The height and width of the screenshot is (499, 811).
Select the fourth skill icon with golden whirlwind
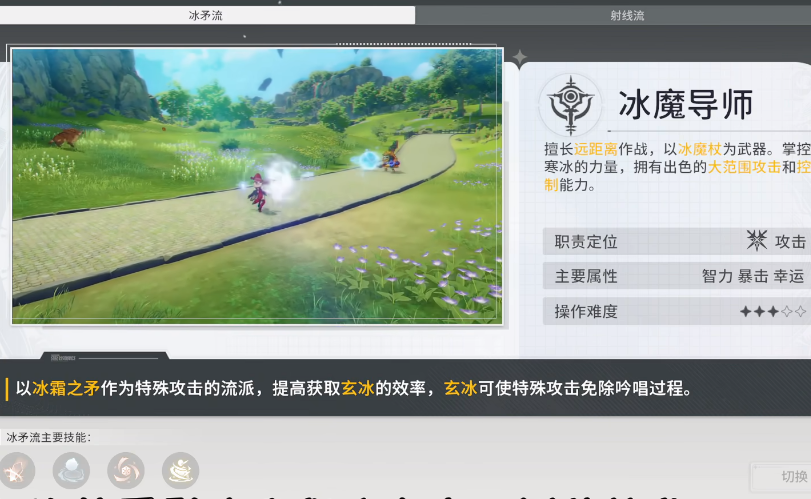coord(180,469)
